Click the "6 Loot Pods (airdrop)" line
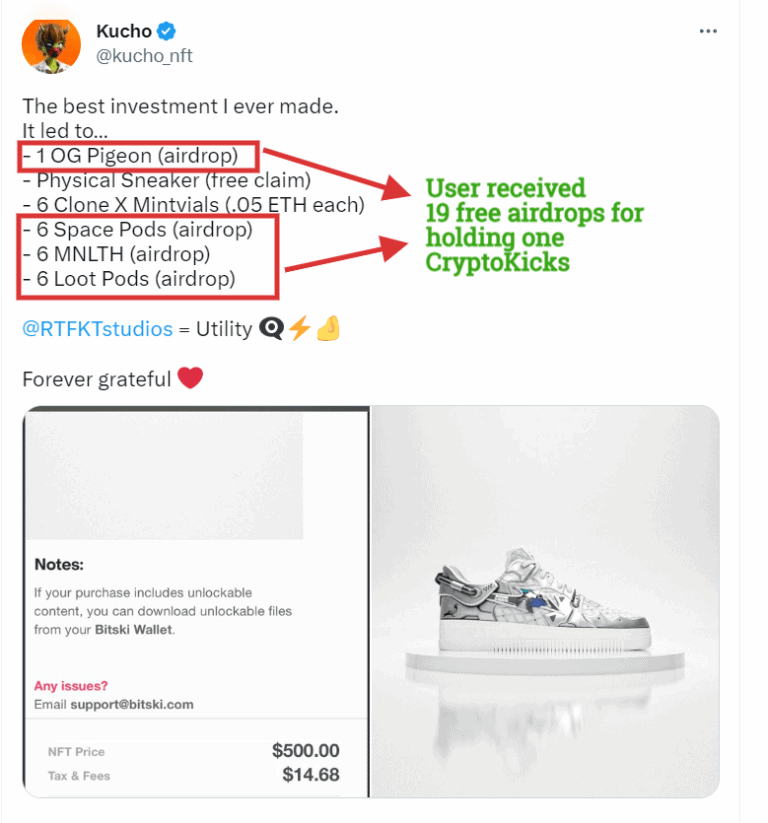The image size is (768, 823). tap(136, 279)
